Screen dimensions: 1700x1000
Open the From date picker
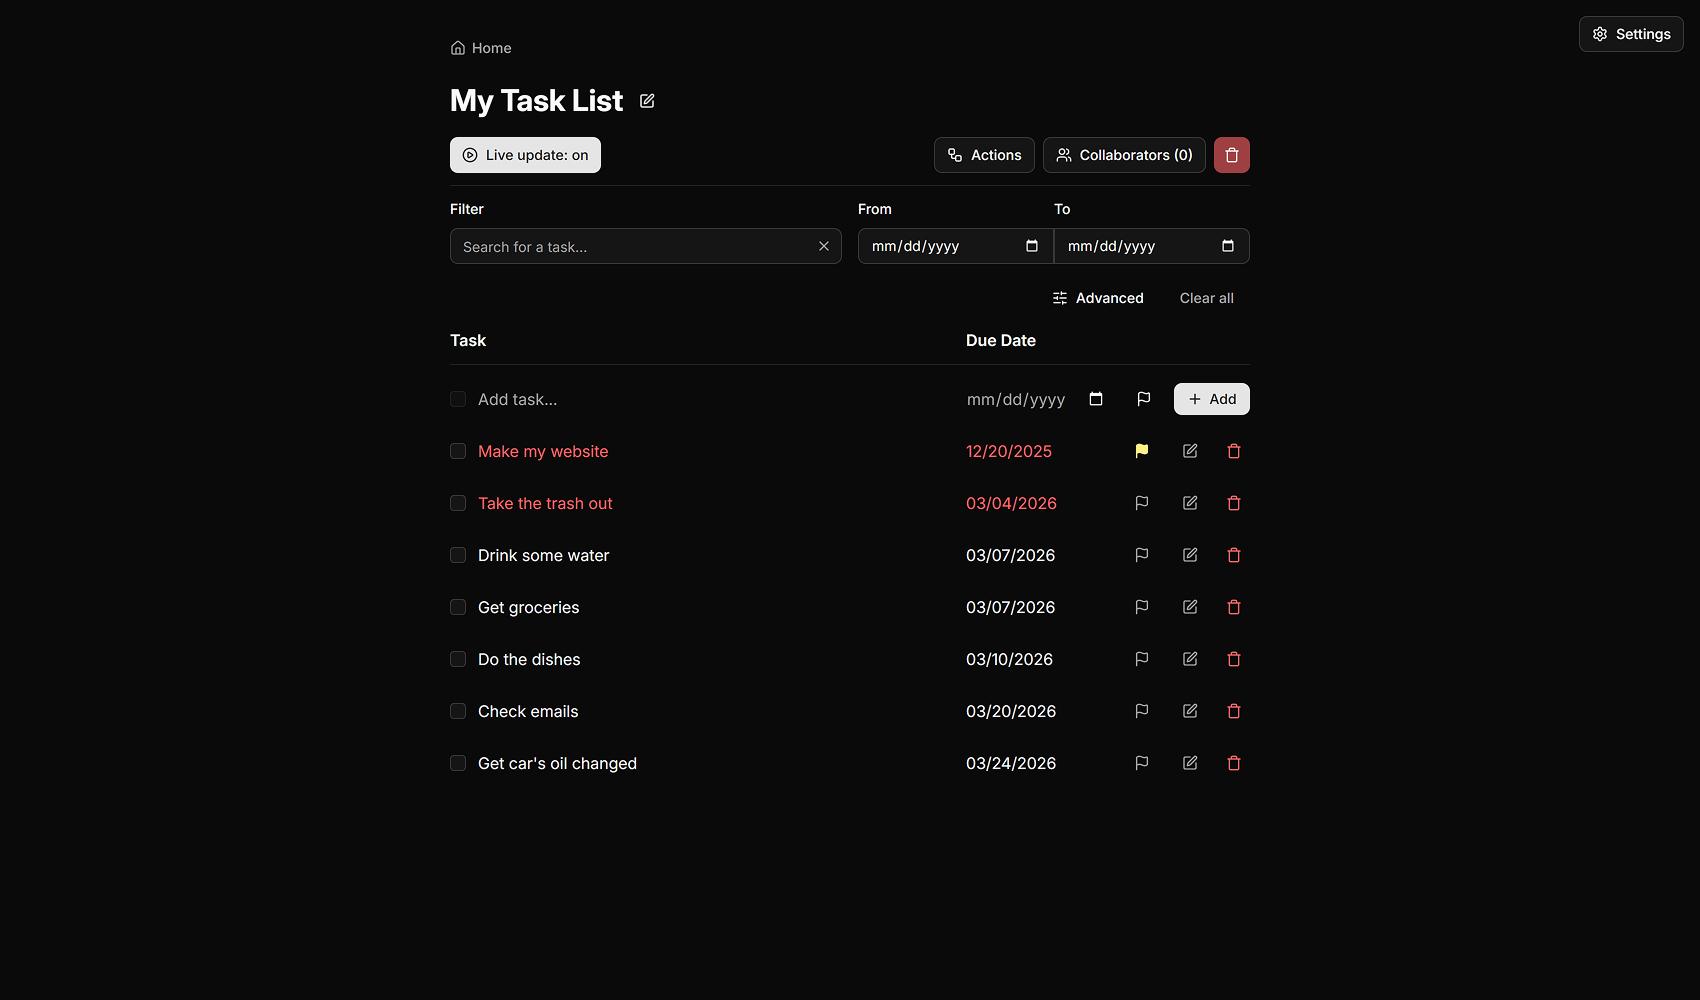click(x=1032, y=246)
